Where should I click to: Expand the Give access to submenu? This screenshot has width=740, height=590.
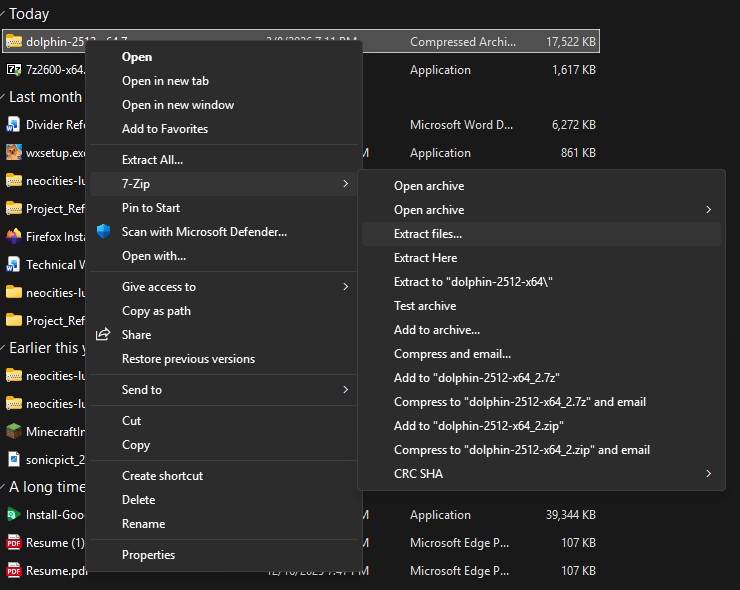pyautogui.click(x=346, y=287)
